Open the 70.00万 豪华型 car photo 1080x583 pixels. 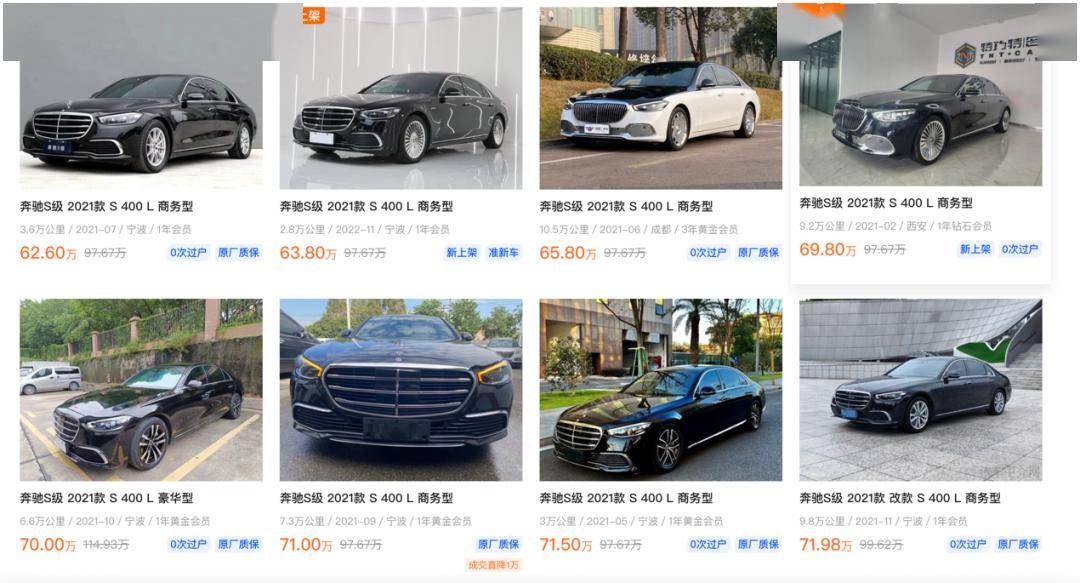pyautogui.click(x=141, y=389)
